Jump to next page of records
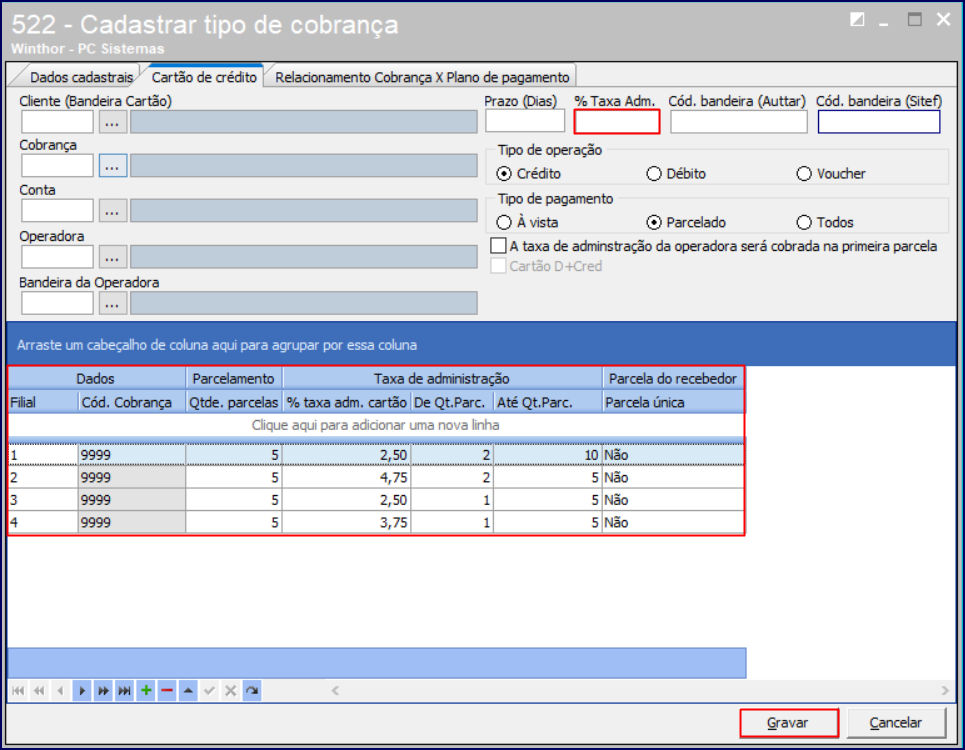 (x=103, y=691)
